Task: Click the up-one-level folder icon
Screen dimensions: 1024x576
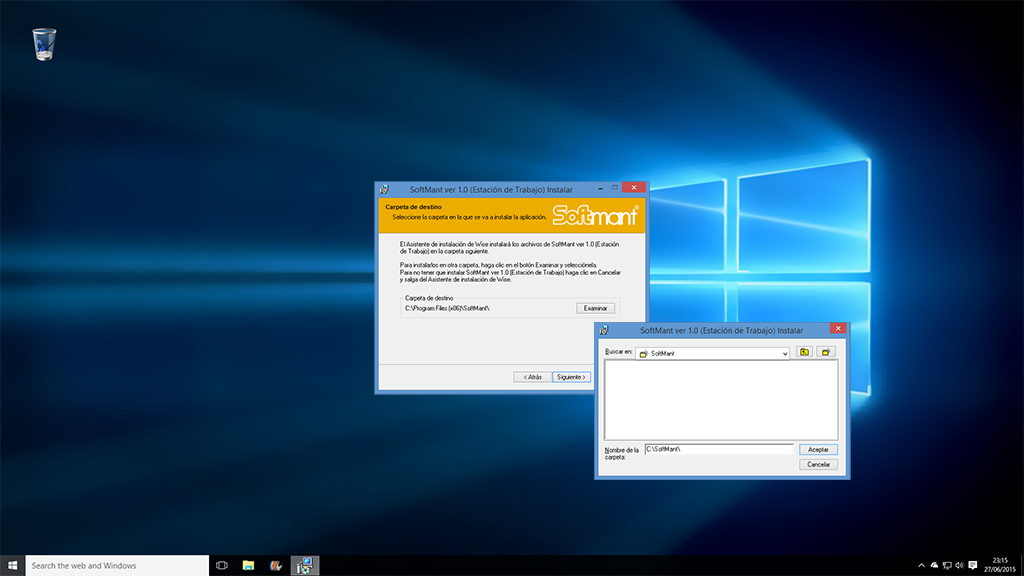Action: 806,353
